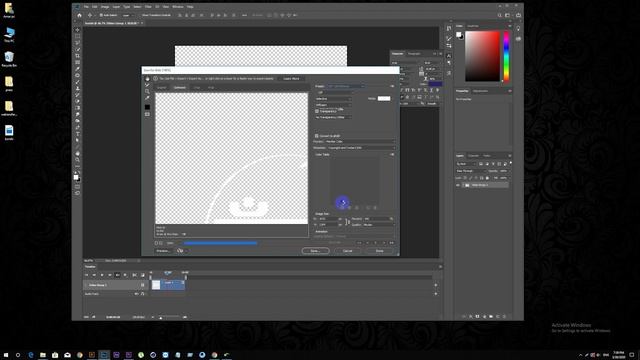This screenshot has height=360, width=640.
Task: Select the Hand tool in main toolbar
Action: 78,153
